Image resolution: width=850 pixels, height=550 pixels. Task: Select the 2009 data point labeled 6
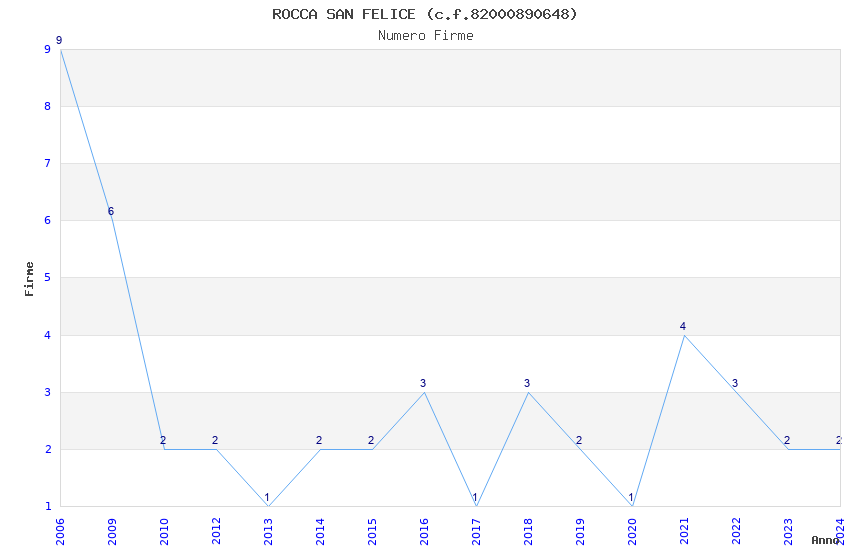point(111,211)
